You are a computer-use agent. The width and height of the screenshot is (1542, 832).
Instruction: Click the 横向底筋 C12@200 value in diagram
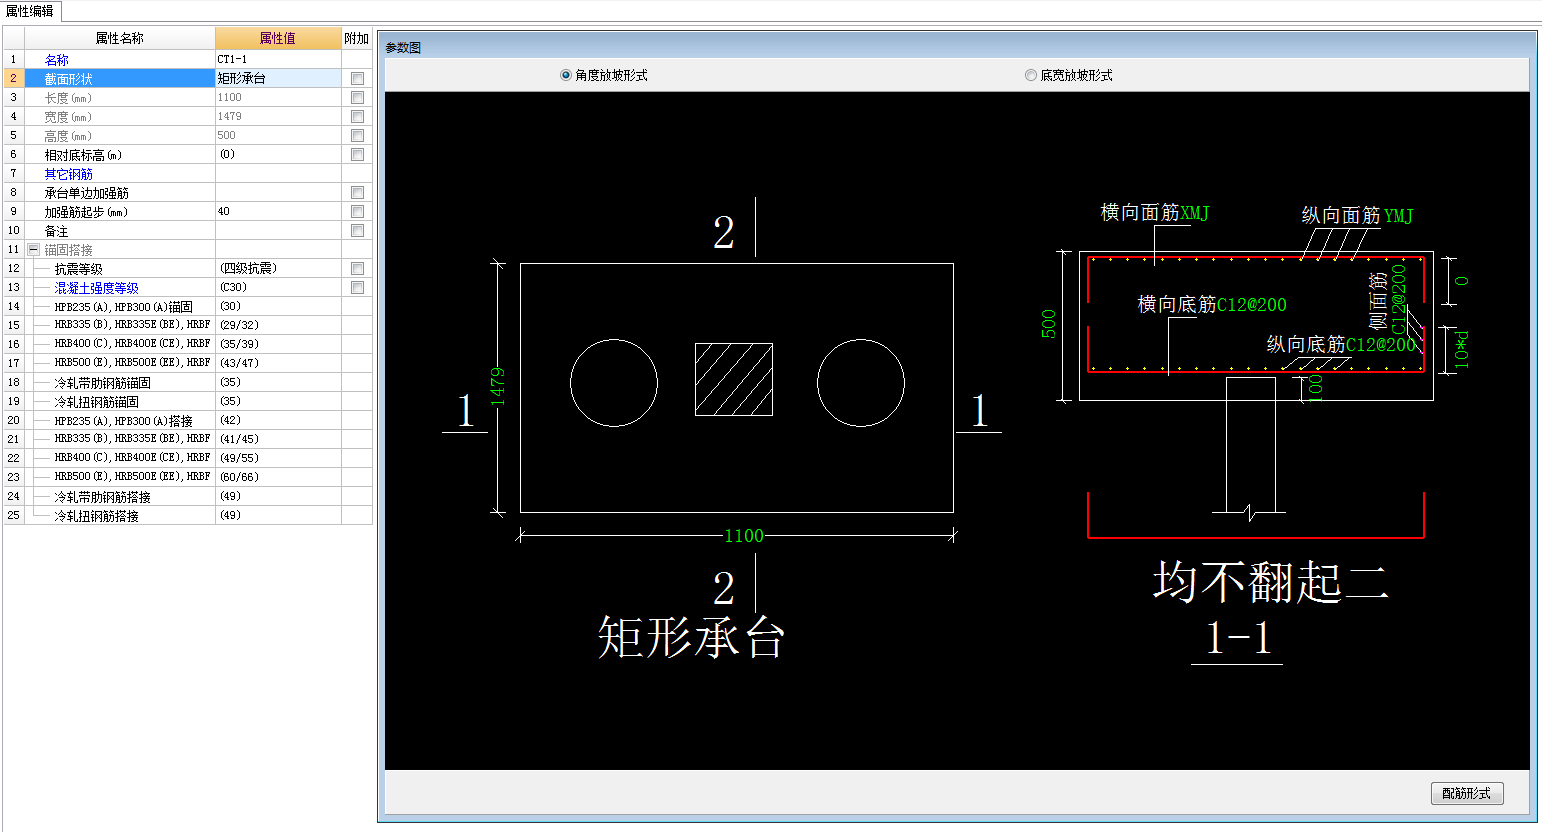click(x=1251, y=305)
